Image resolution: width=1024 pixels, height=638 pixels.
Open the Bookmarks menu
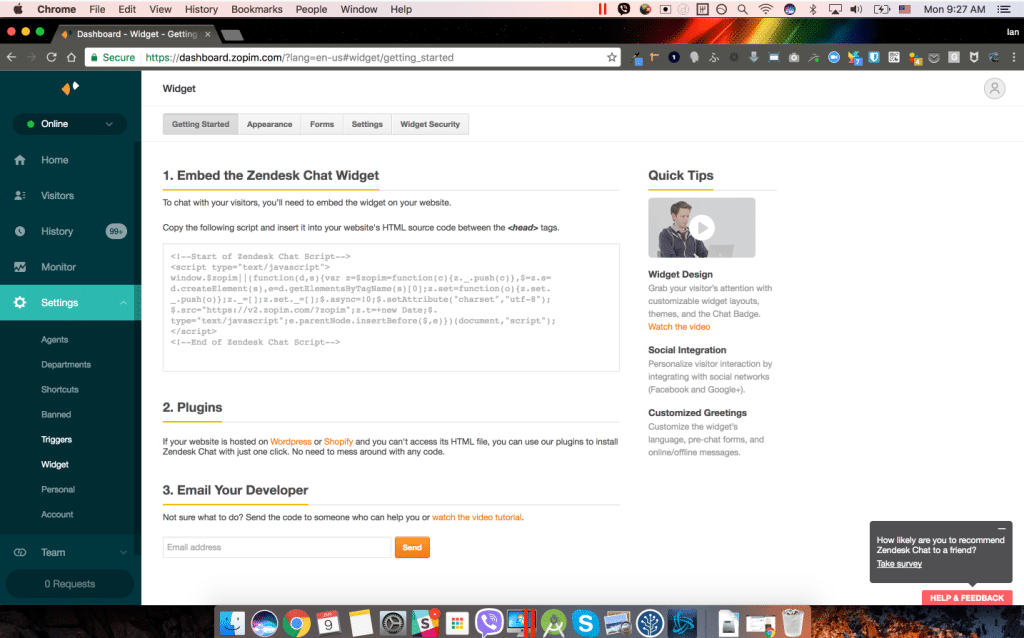[257, 9]
